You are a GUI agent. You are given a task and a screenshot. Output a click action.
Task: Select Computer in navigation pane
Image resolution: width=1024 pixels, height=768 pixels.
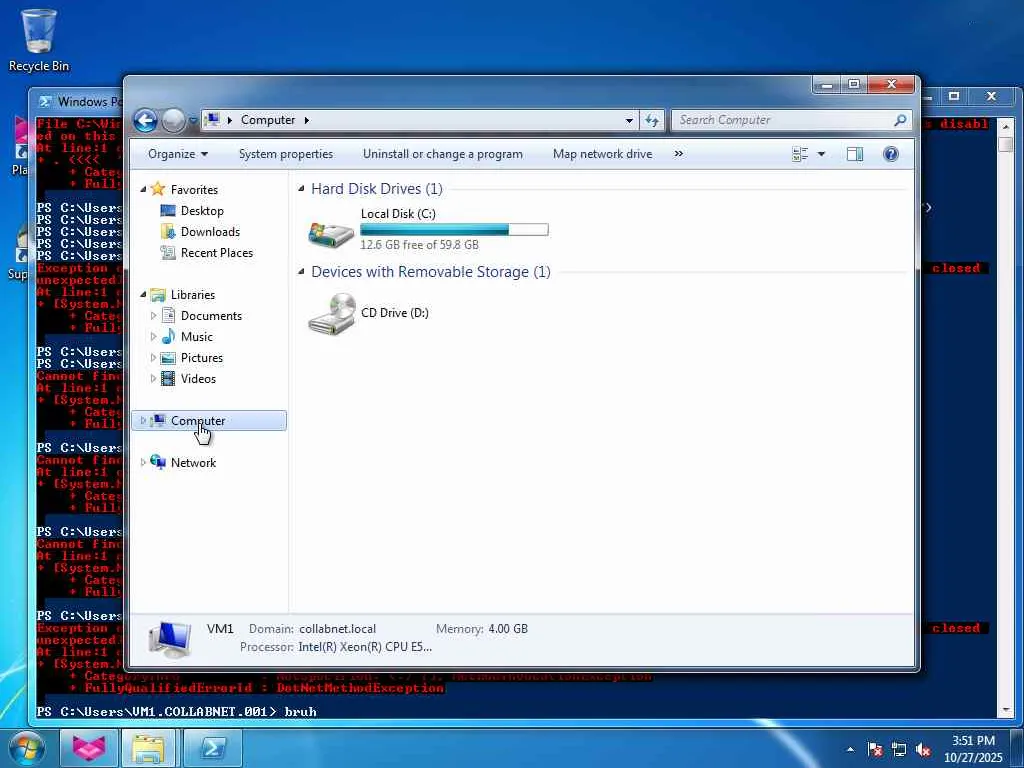coord(198,421)
